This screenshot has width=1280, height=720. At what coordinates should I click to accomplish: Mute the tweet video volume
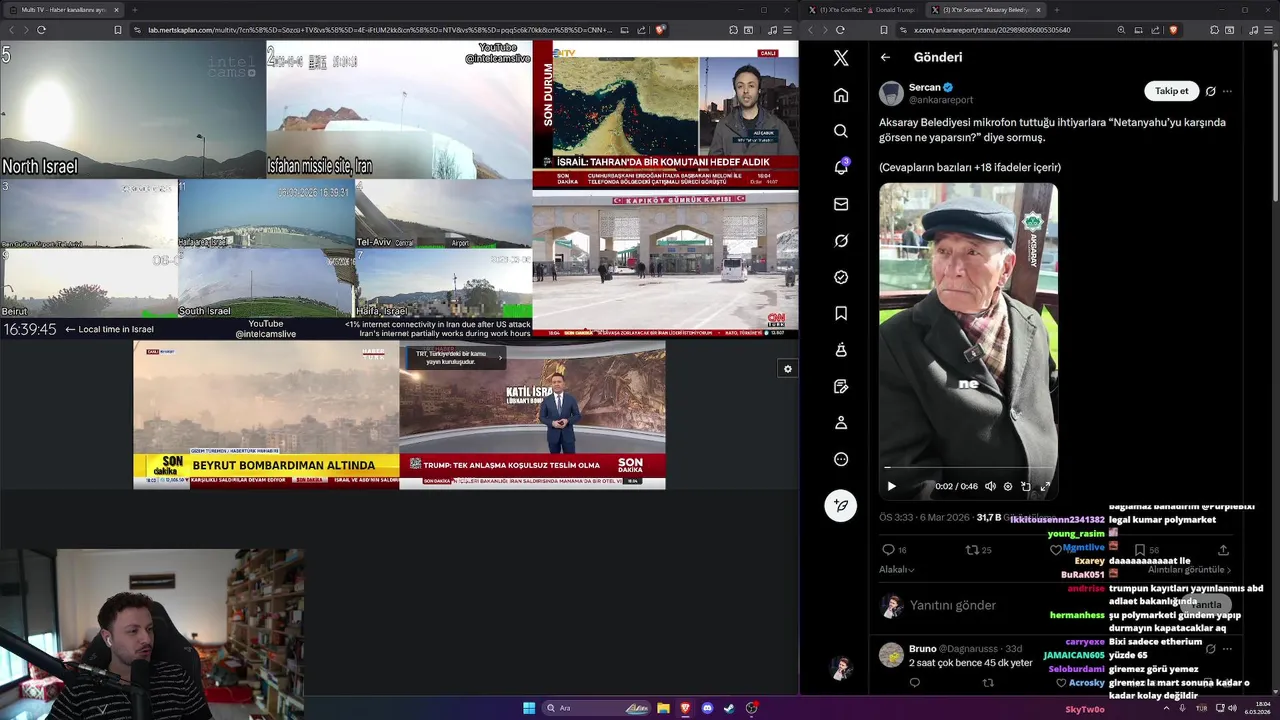pyautogui.click(x=990, y=486)
